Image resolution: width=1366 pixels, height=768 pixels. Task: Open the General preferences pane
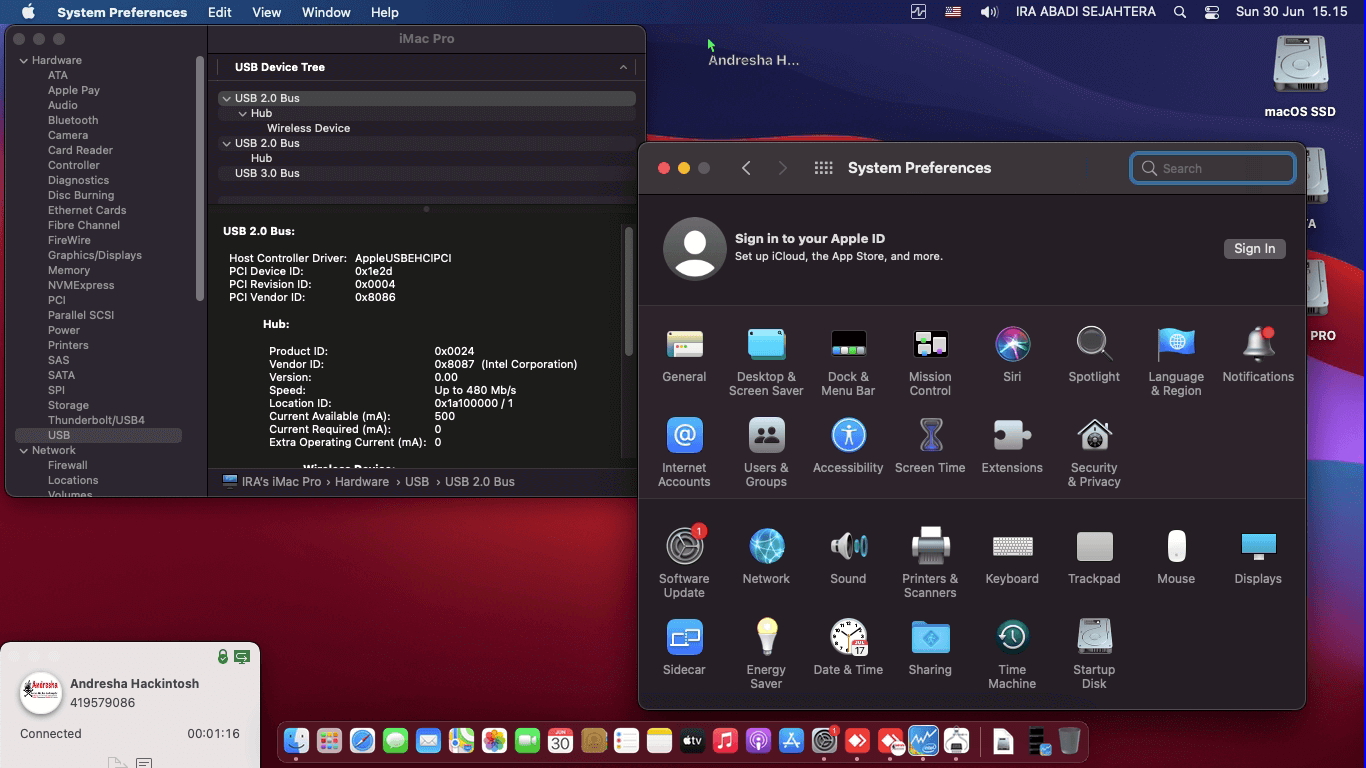pos(684,355)
